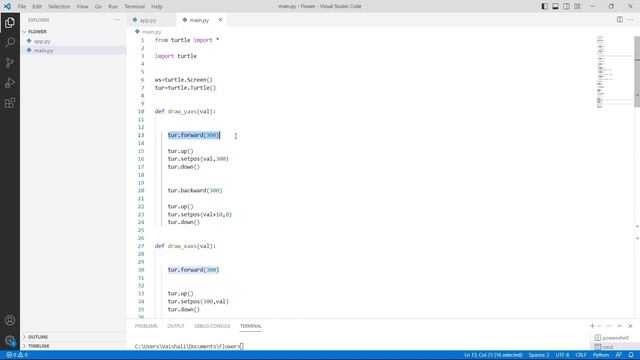Image resolution: width=640 pixels, height=360 pixels.
Task: Open the Search view in activity bar
Action: coord(10,42)
